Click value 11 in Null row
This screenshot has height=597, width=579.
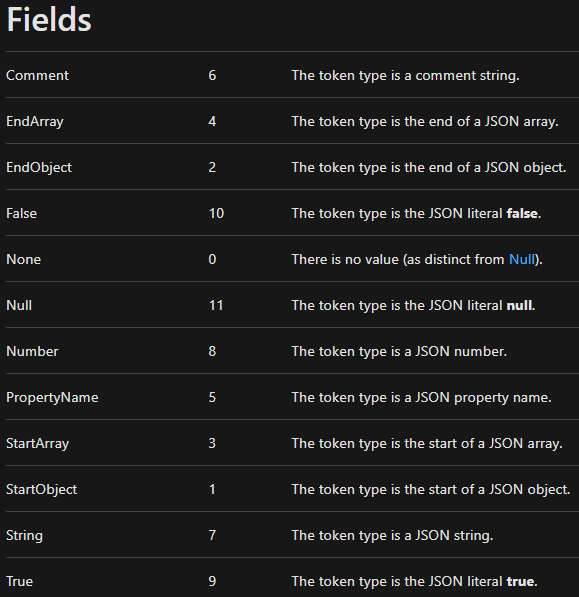(216, 305)
